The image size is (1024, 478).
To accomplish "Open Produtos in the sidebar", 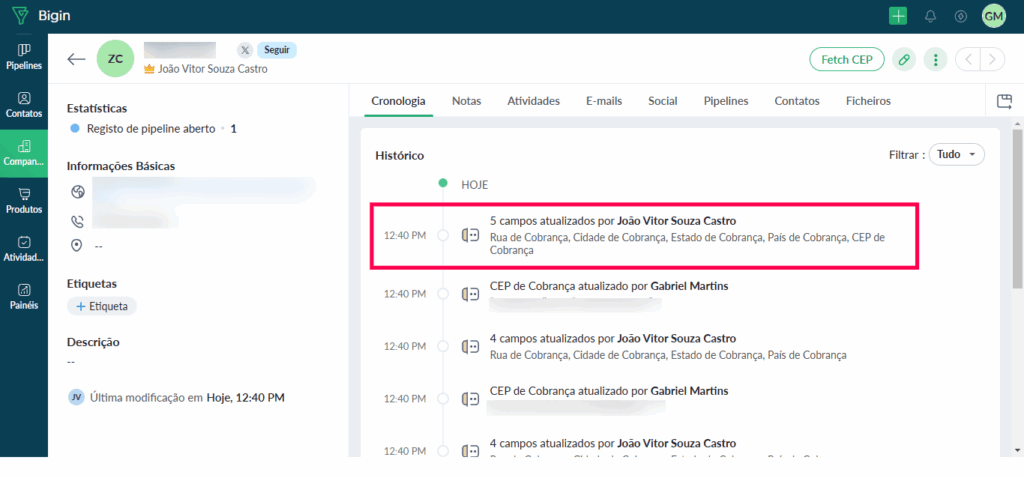I will pos(24,201).
